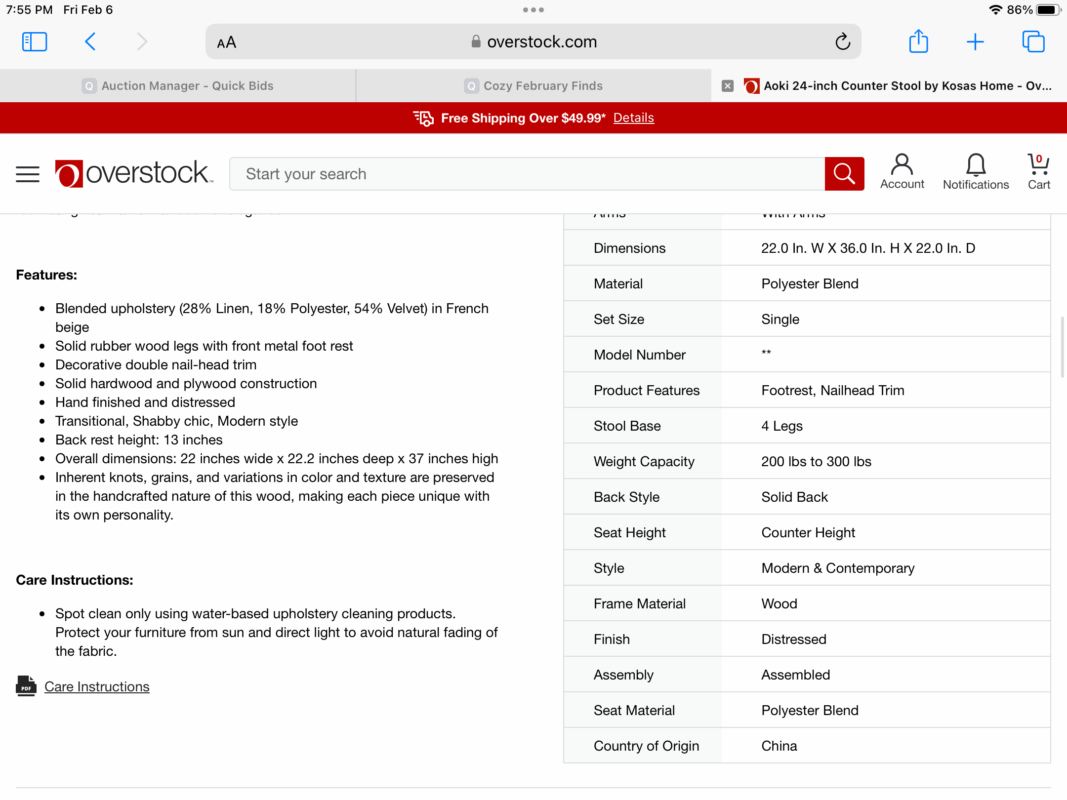Open a new Safari tab
1067x800 pixels.
point(975,41)
